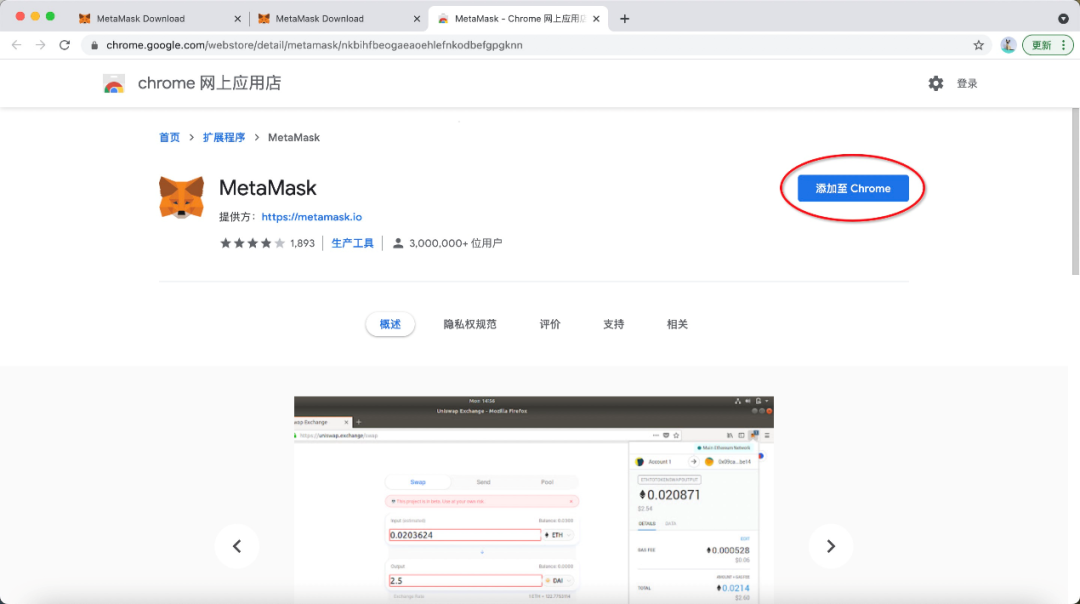This screenshot has width=1080, height=604.
Task: Open 扩展程序 in the breadcrumb
Action: click(x=224, y=138)
